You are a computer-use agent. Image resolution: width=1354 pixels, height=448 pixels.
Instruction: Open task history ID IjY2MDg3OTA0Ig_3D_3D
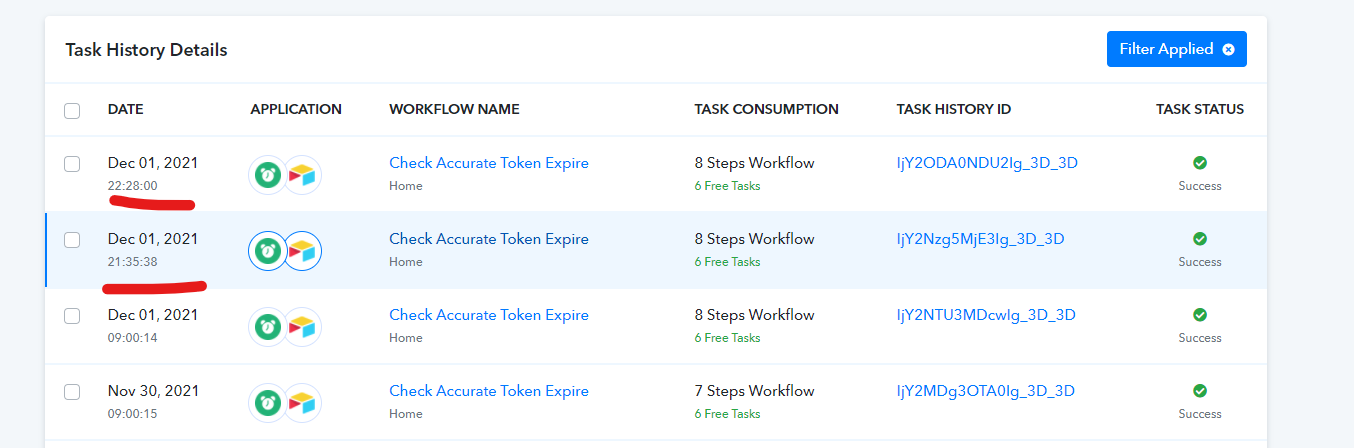coord(986,391)
